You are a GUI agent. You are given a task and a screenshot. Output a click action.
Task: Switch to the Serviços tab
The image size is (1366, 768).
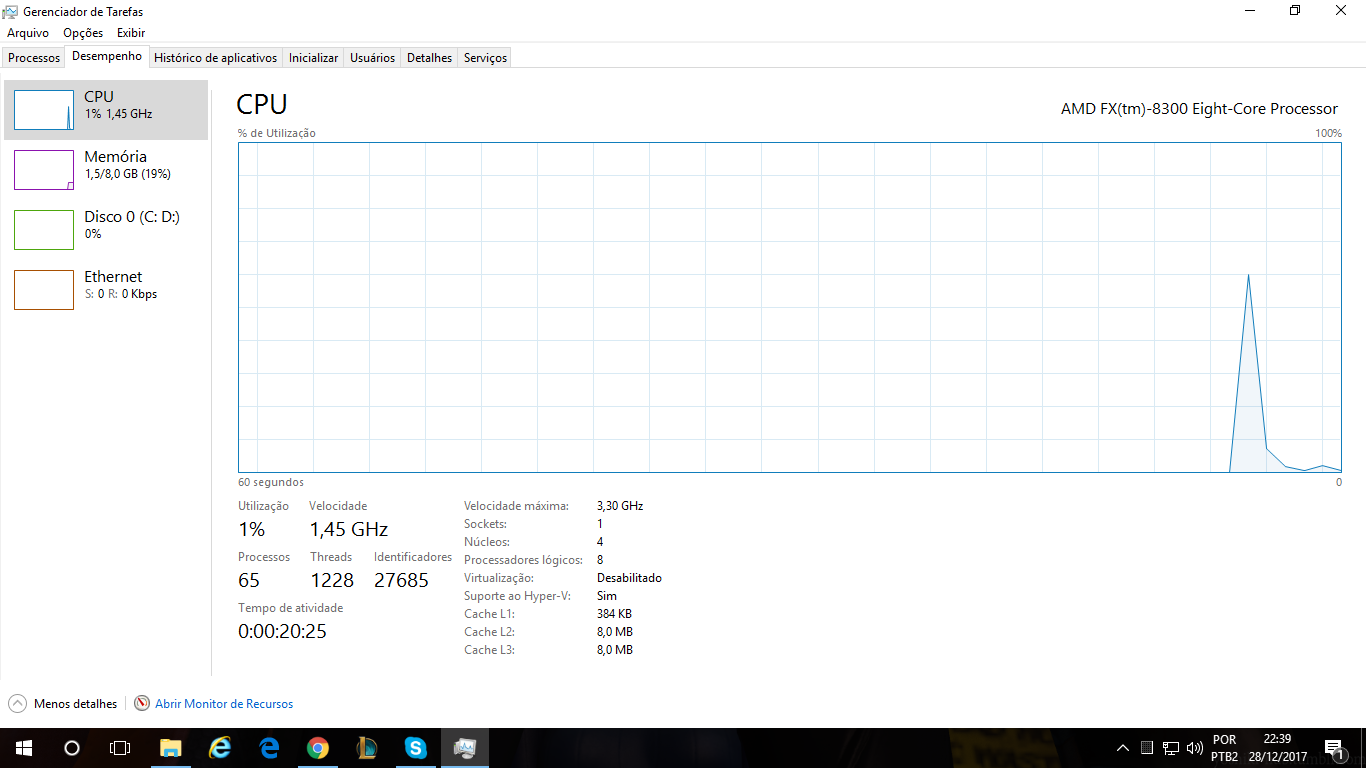[485, 58]
